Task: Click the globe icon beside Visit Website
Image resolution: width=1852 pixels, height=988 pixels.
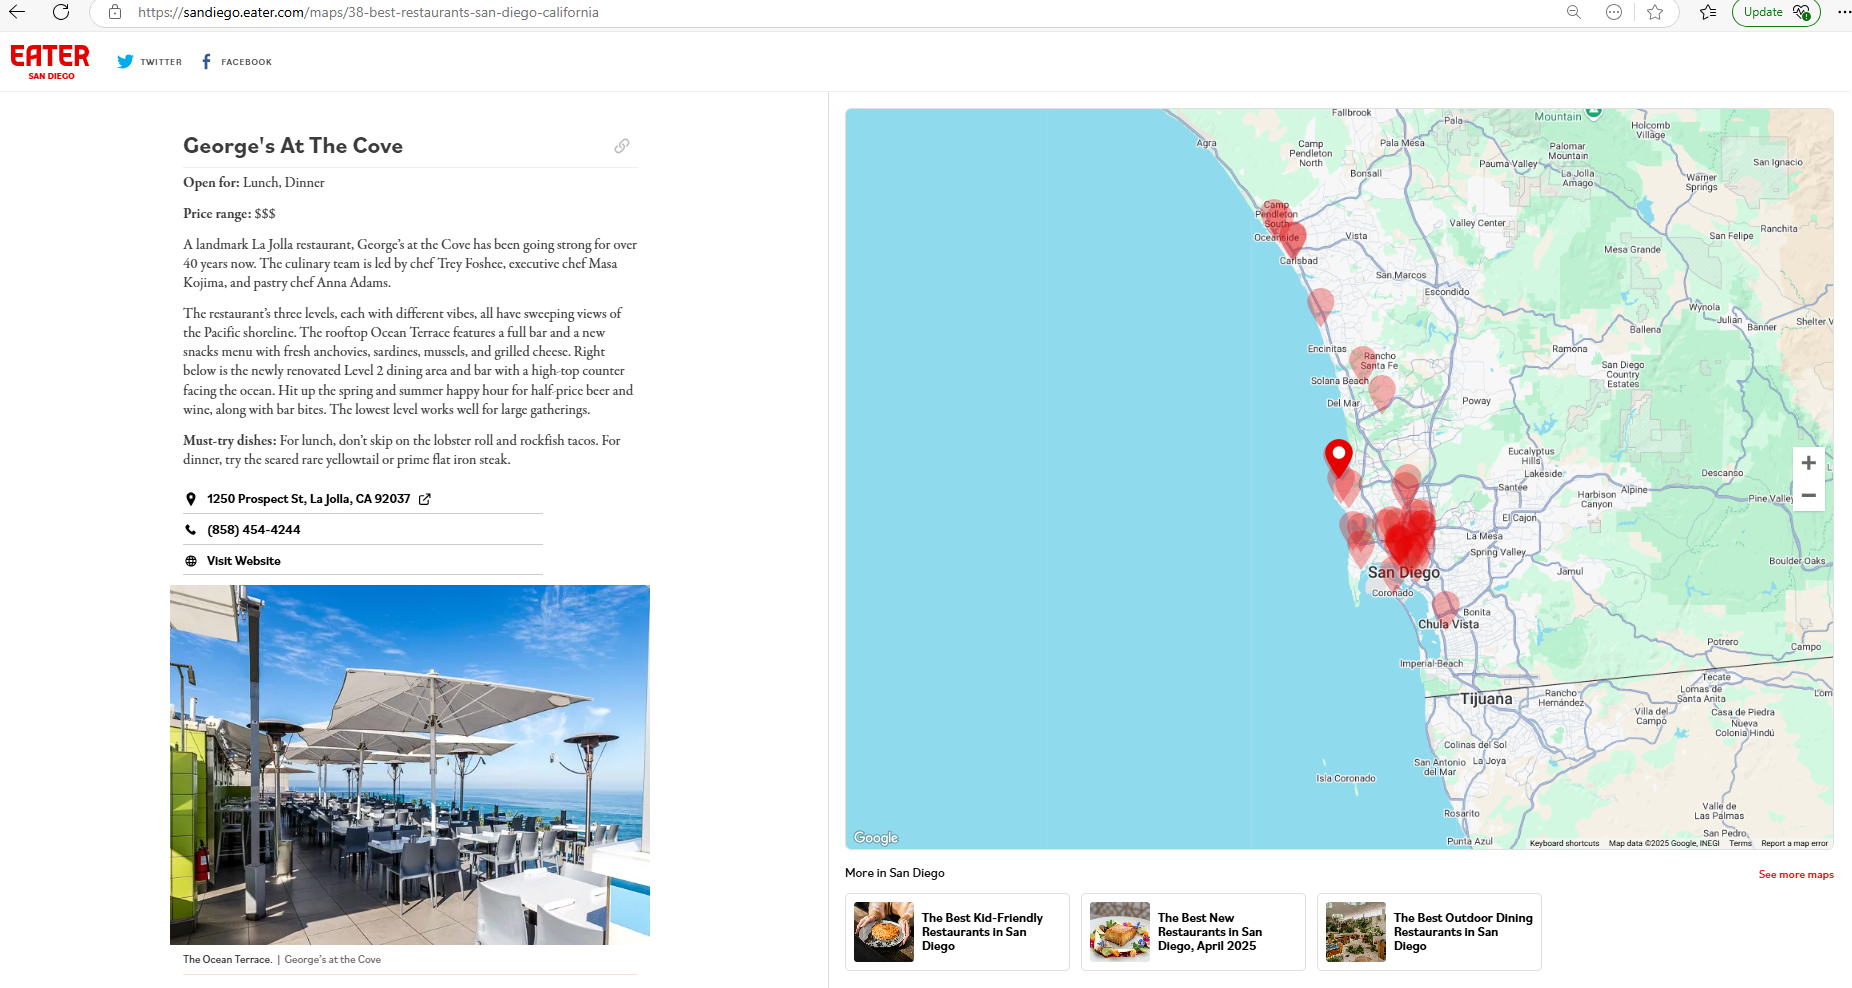Action: 191,561
